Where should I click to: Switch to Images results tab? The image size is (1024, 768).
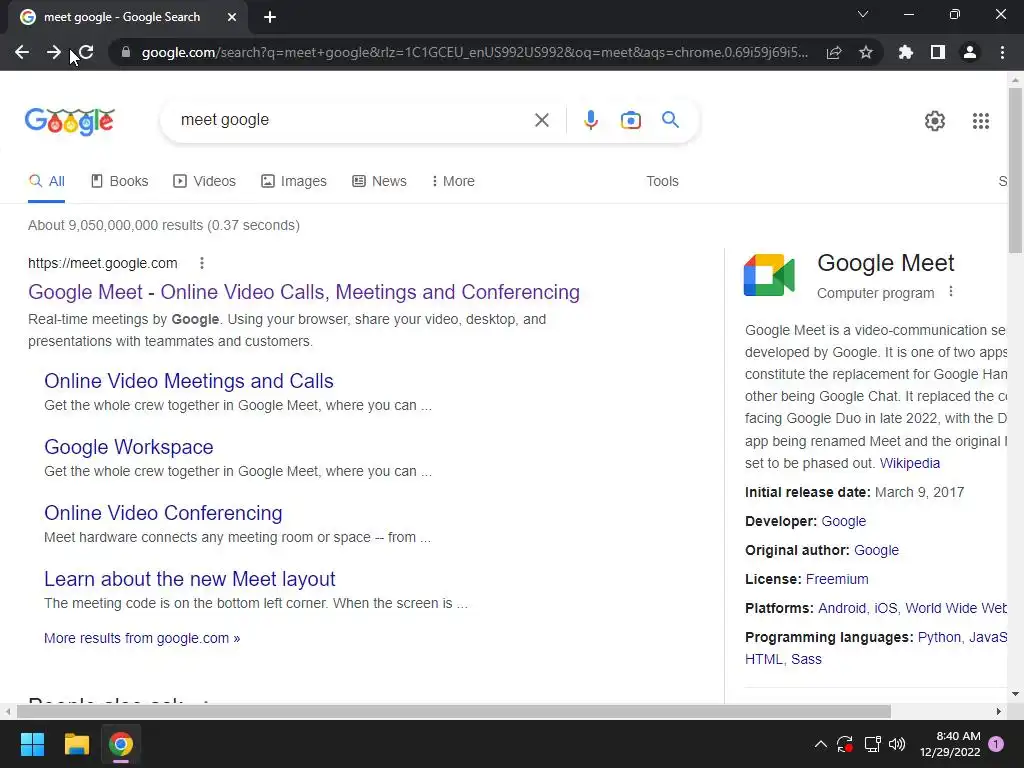click(x=294, y=182)
